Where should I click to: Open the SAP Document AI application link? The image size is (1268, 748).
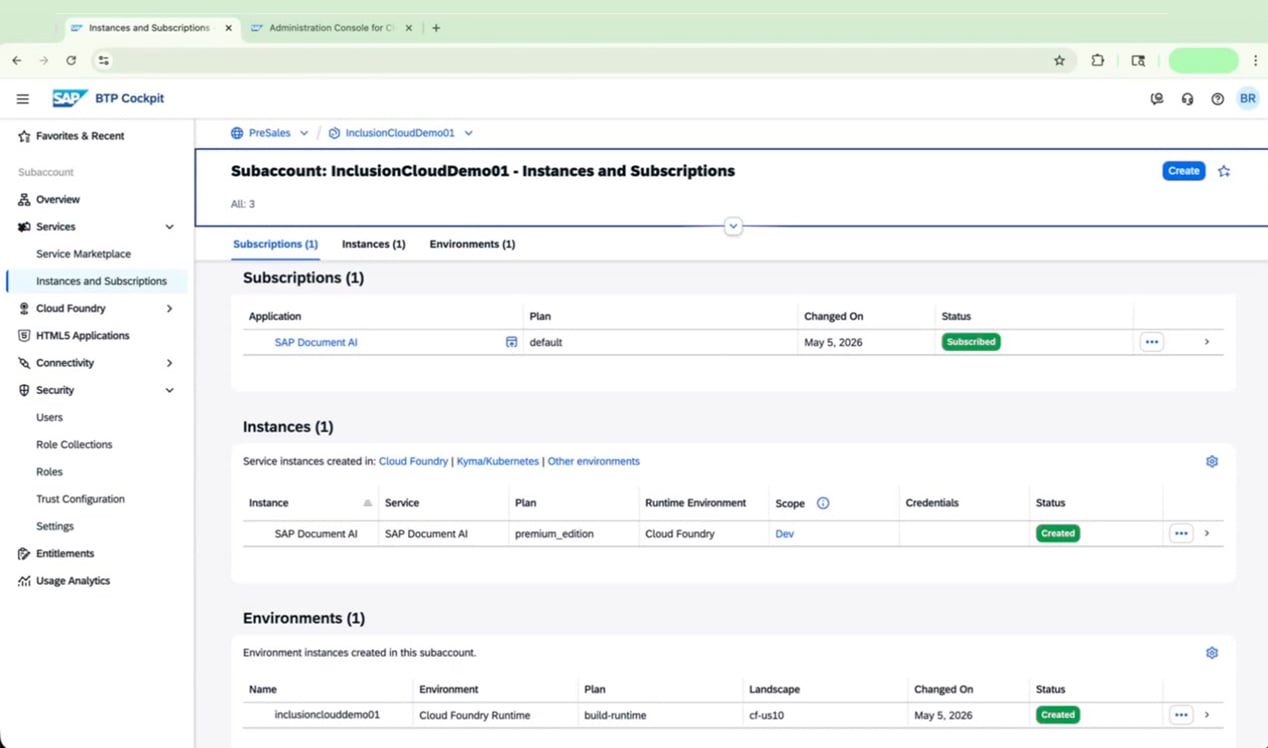[x=316, y=342]
